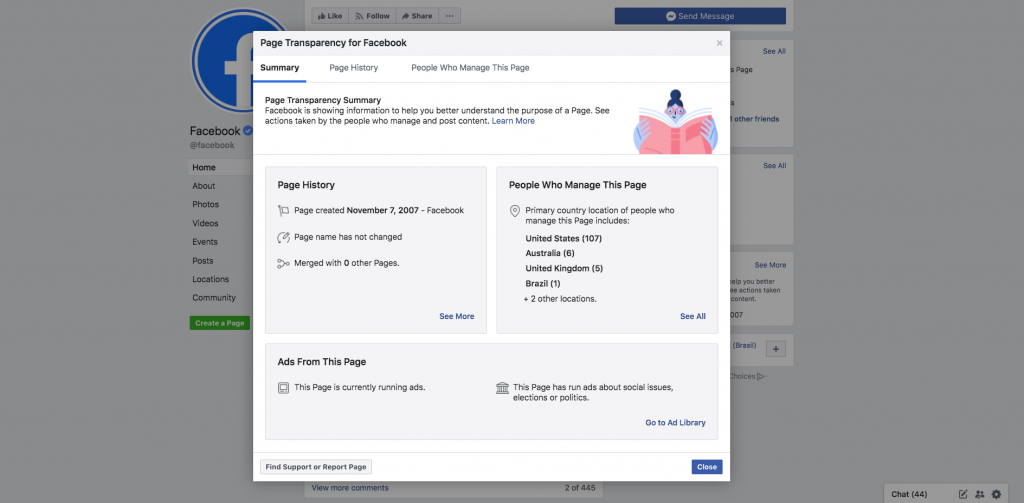The height and width of the screenshot is (503, 1024).
Task: Open the Chat (44) bar
Action: click(909, 494)
